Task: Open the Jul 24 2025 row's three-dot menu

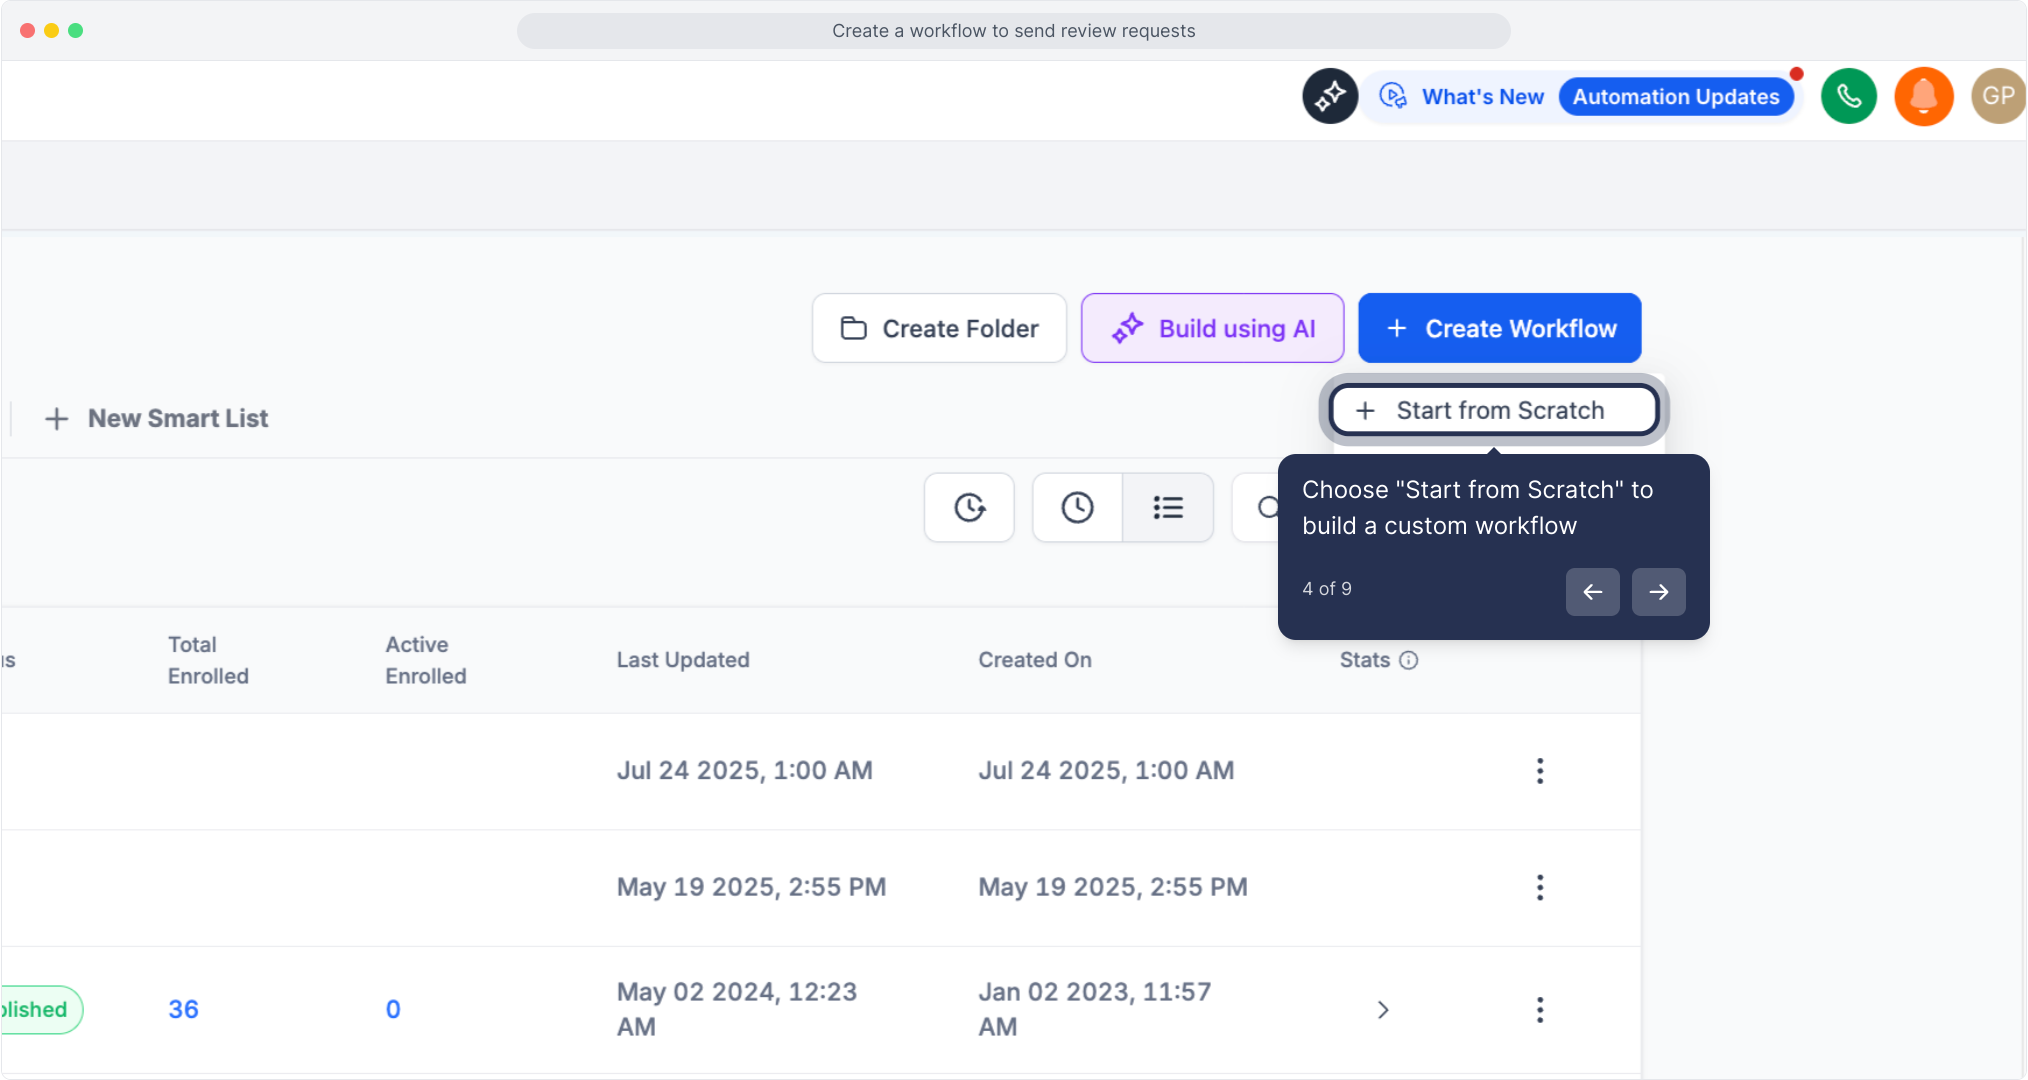Action: point(1539,770)
